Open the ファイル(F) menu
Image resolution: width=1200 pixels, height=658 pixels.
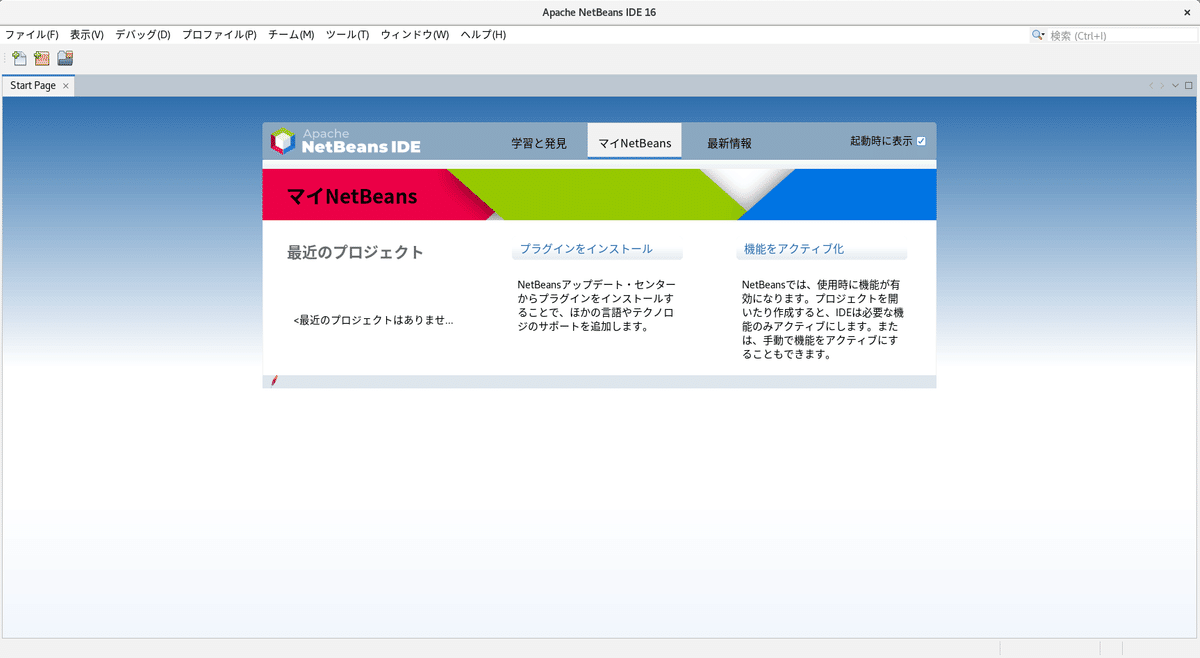pyautogui.click(x=31, y=35)
